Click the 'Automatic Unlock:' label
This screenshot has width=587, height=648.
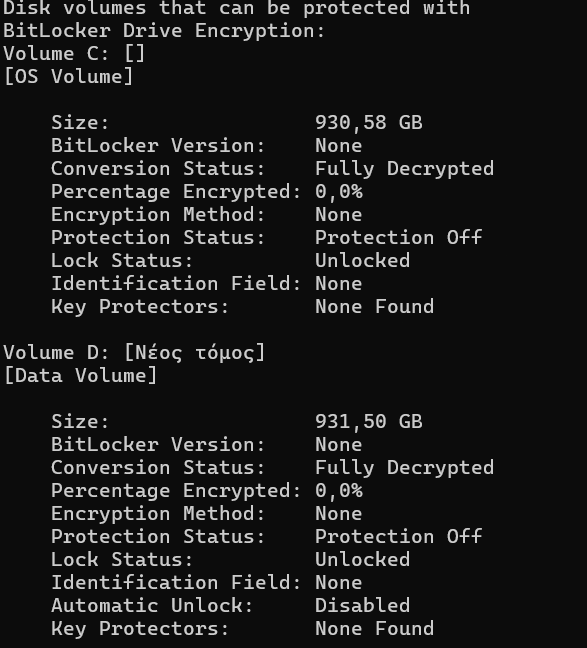(152, 605)
